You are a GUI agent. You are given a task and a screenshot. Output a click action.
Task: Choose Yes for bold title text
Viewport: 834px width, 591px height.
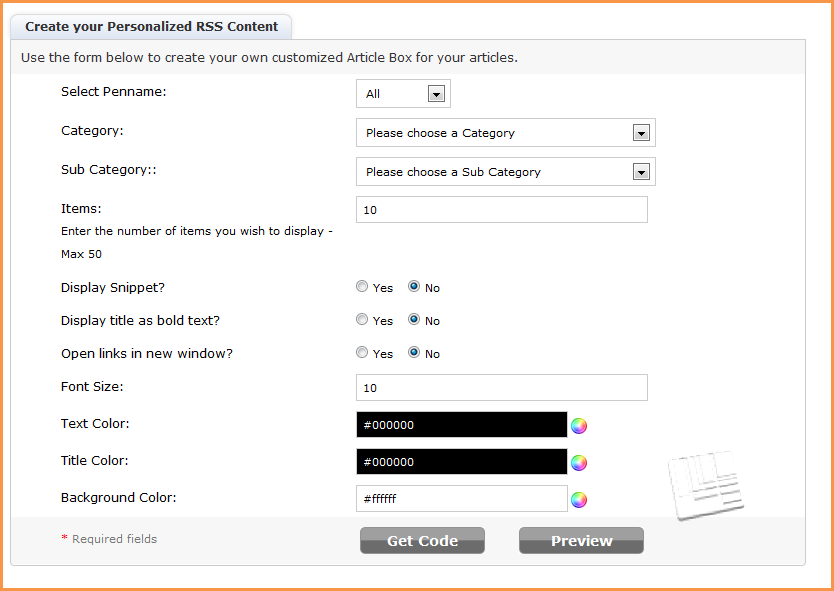(x=362, y=320)
